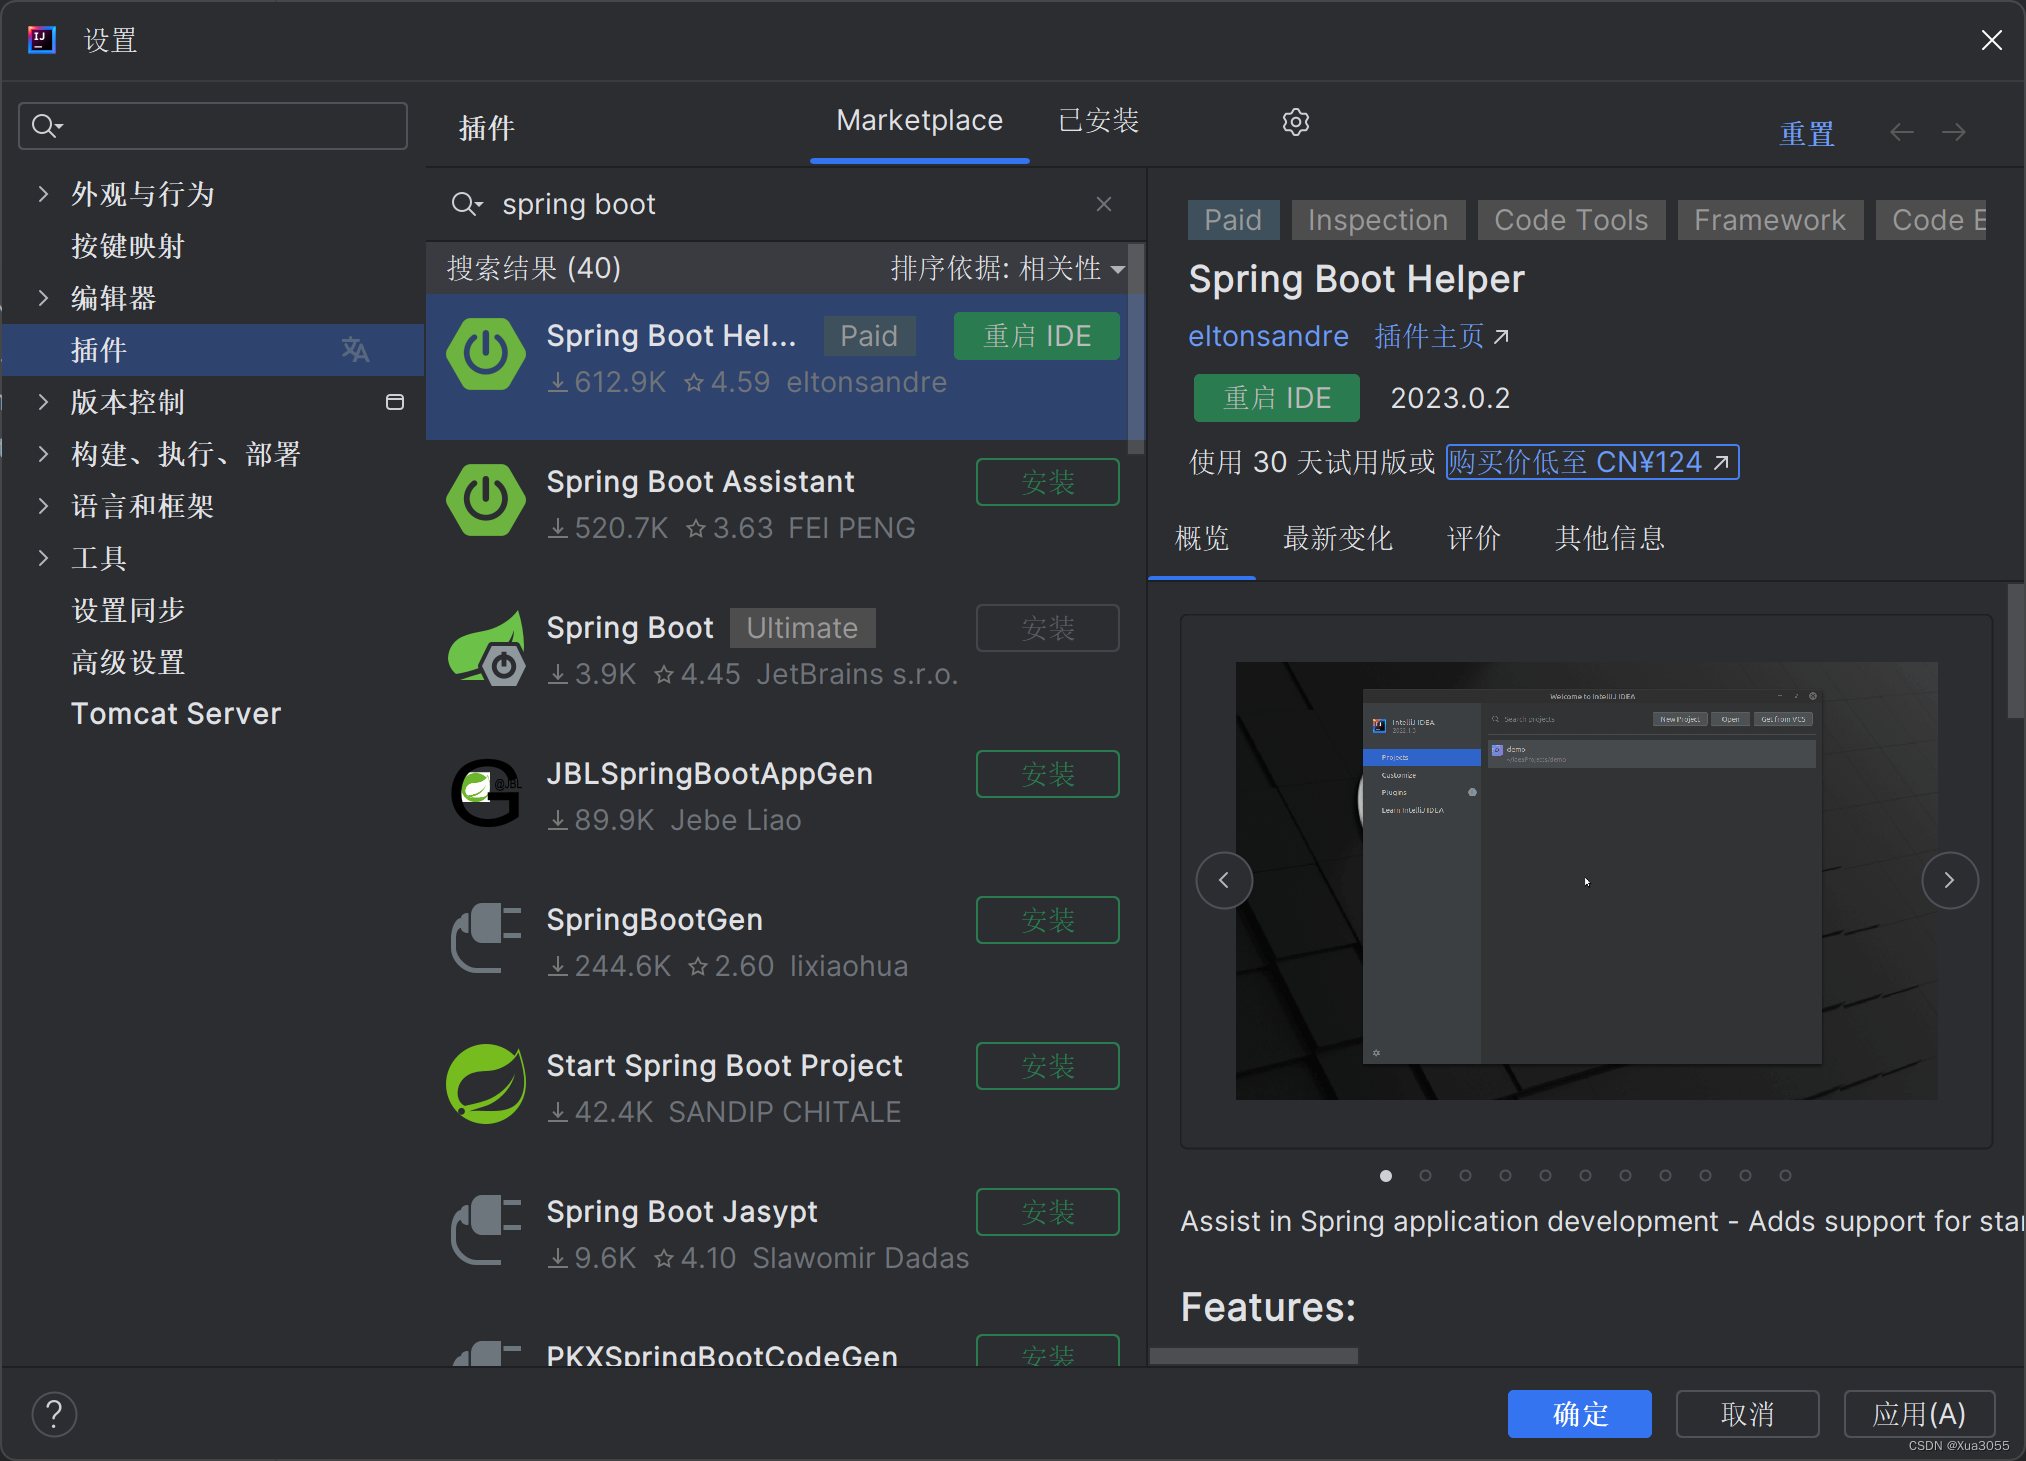Open the 最新变化 tab
The width and height of the screenshot is (2026, 1461).
[1337, 539]
